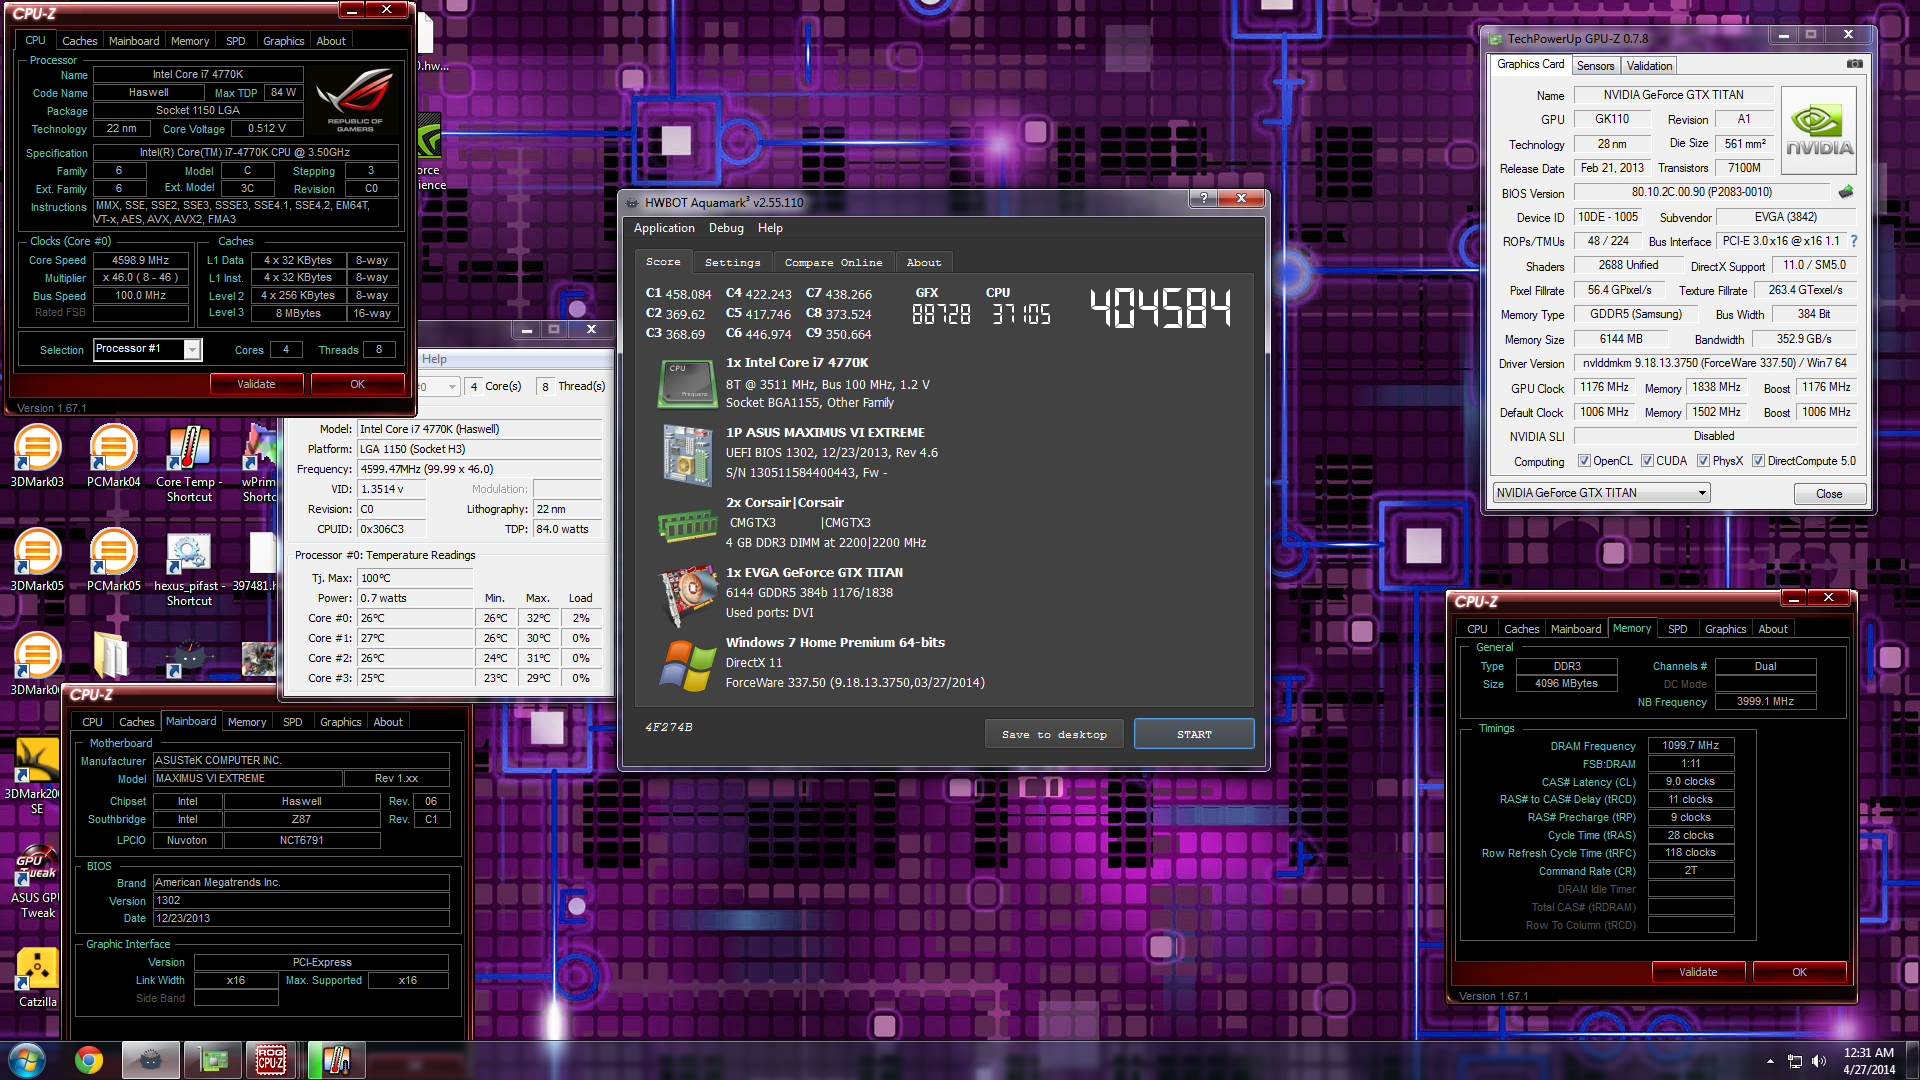Click the 404584 total score in Aquamark
Image resolution: width=1920 pixels, height=1080 pixels.
(x=1161, y=309)
